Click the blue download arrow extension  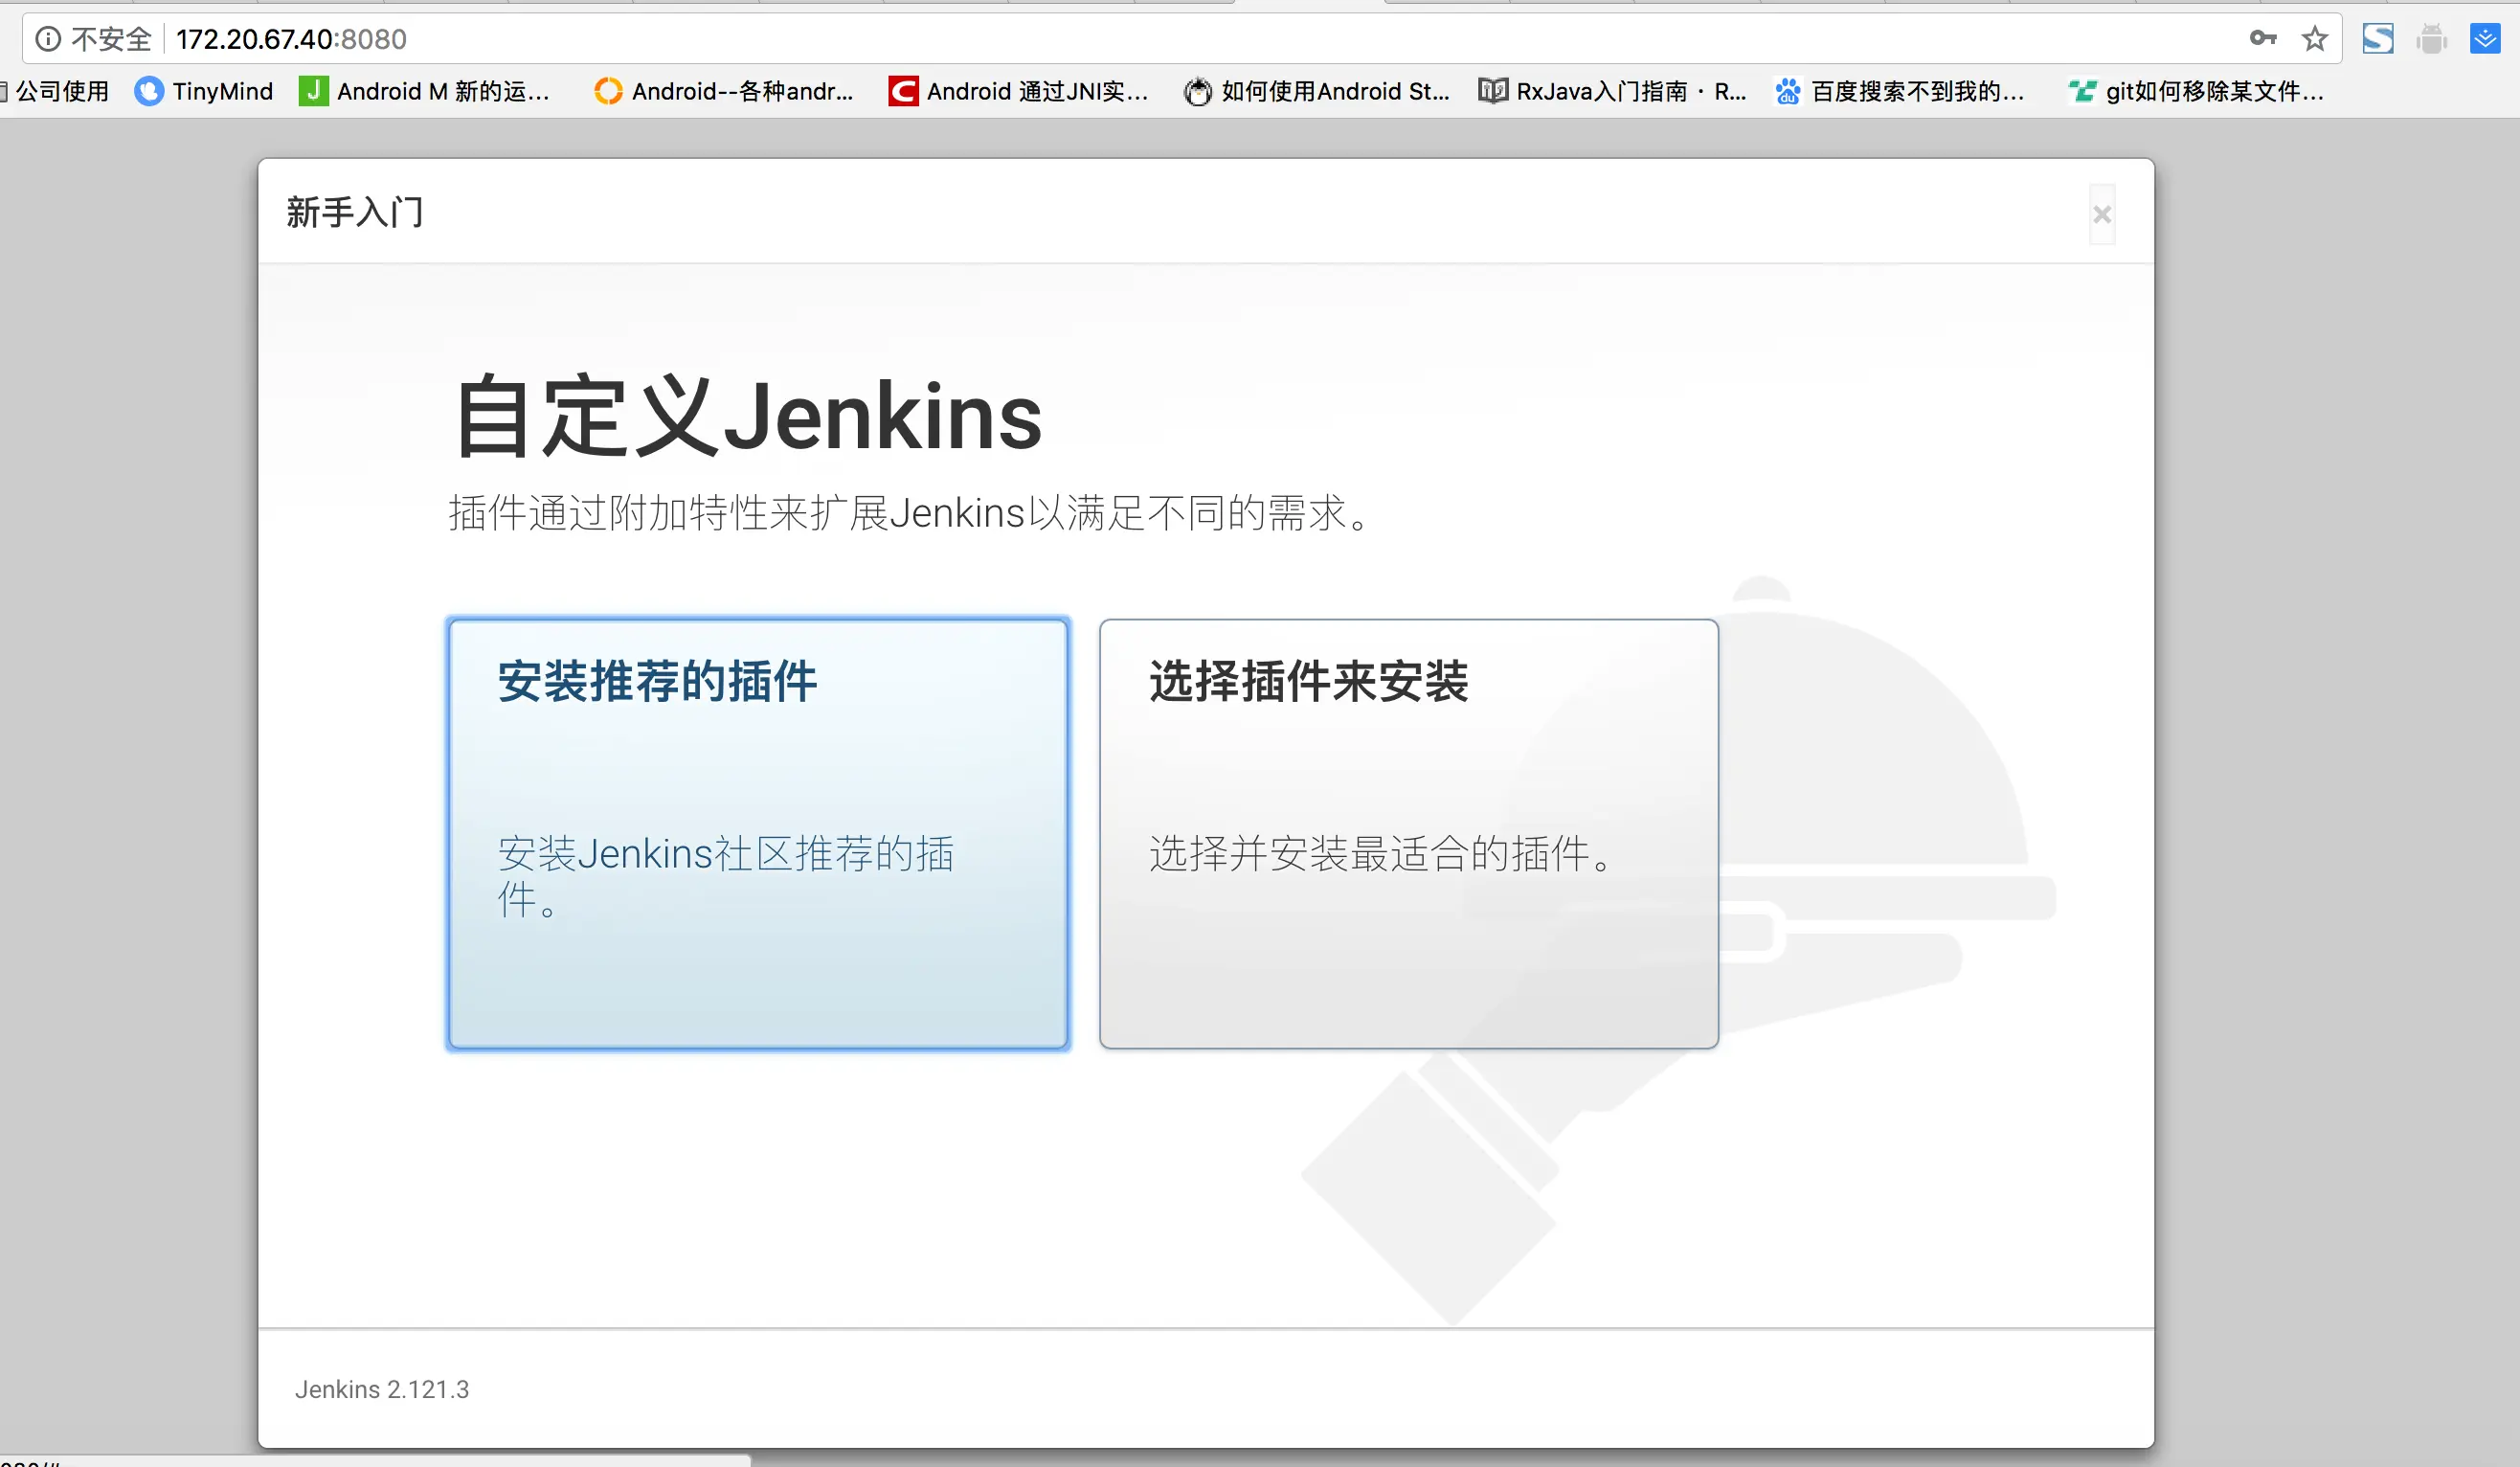tap(2484, 39)
